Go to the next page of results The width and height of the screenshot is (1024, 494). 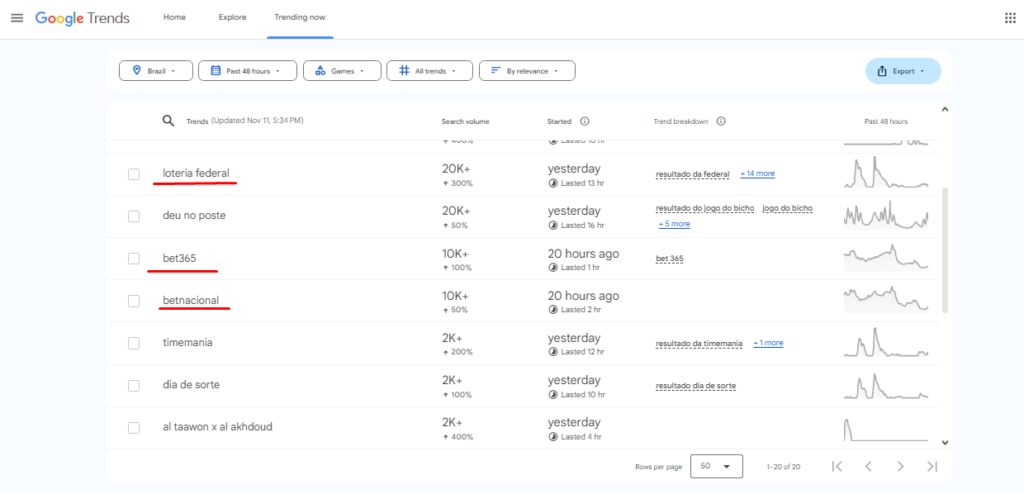pos(901,466)
